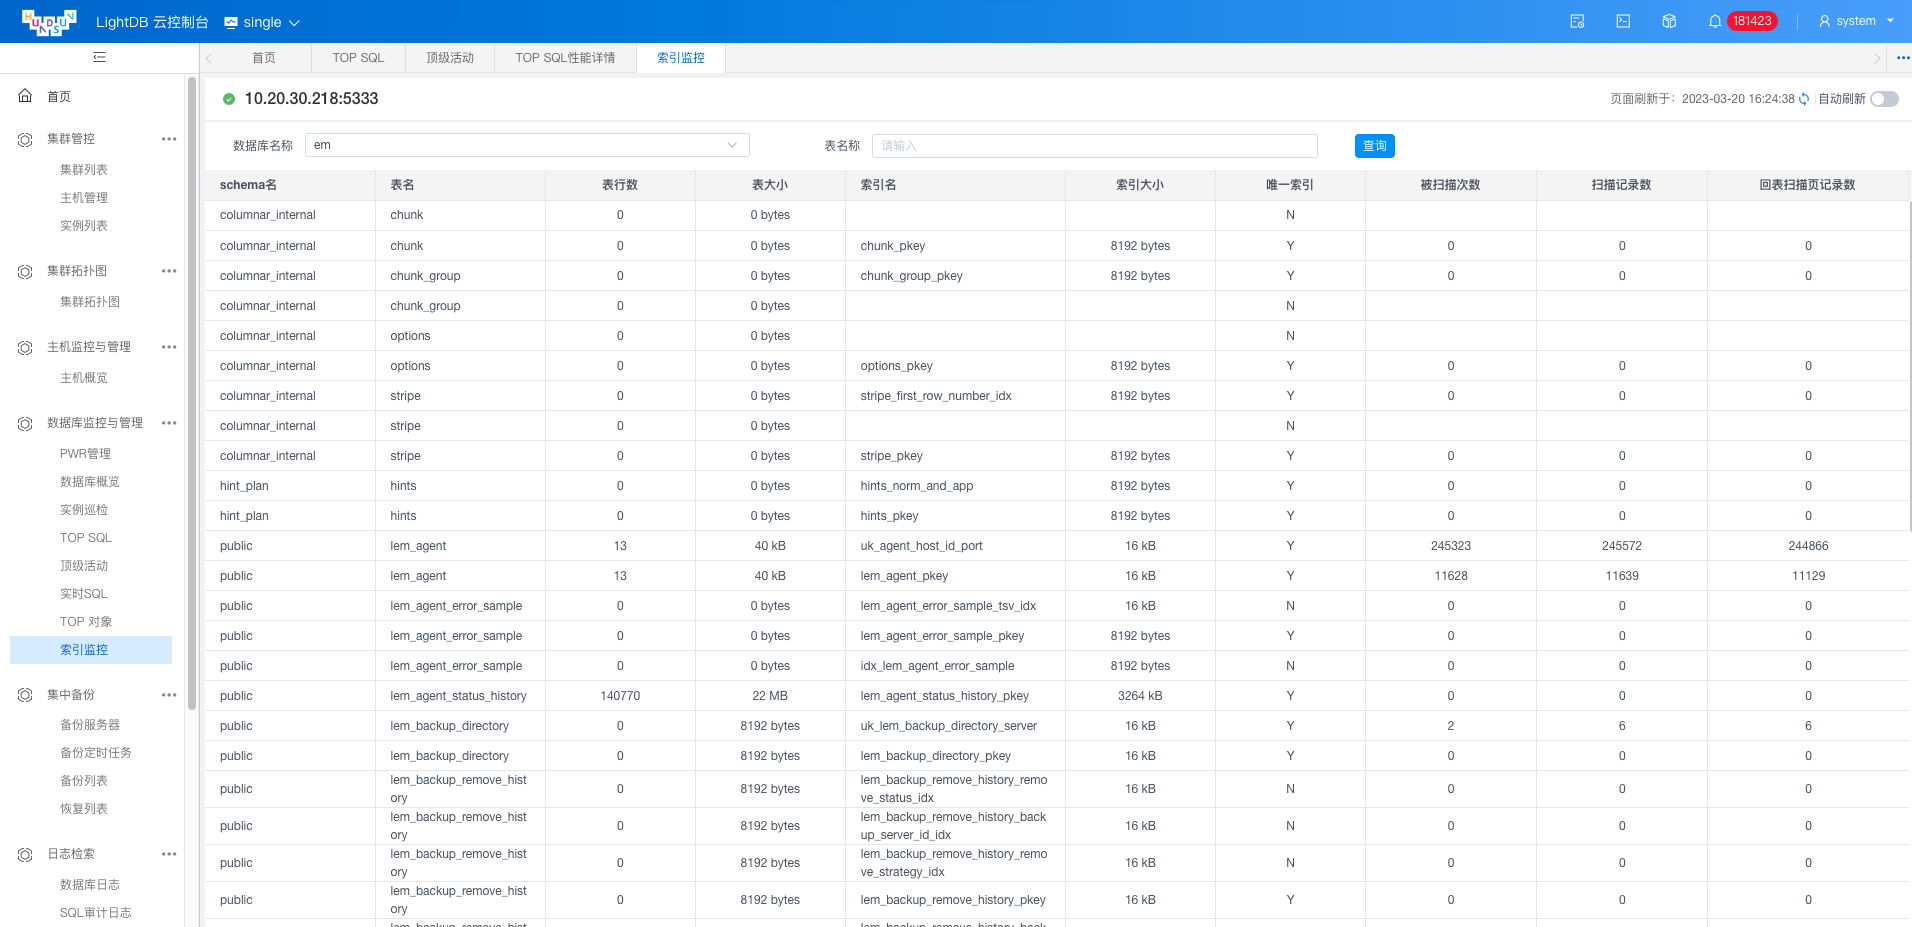Click the green status icon beside the host address
Image resolution: width=1912 pixels, height=927 pixels.
point(229,99)
